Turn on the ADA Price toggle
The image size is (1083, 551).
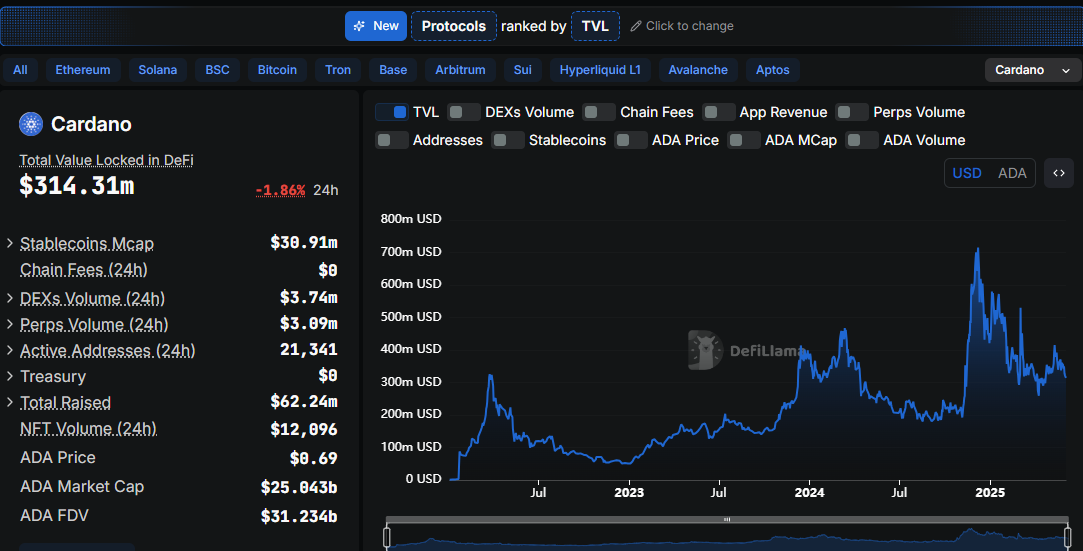coord(631,140)
